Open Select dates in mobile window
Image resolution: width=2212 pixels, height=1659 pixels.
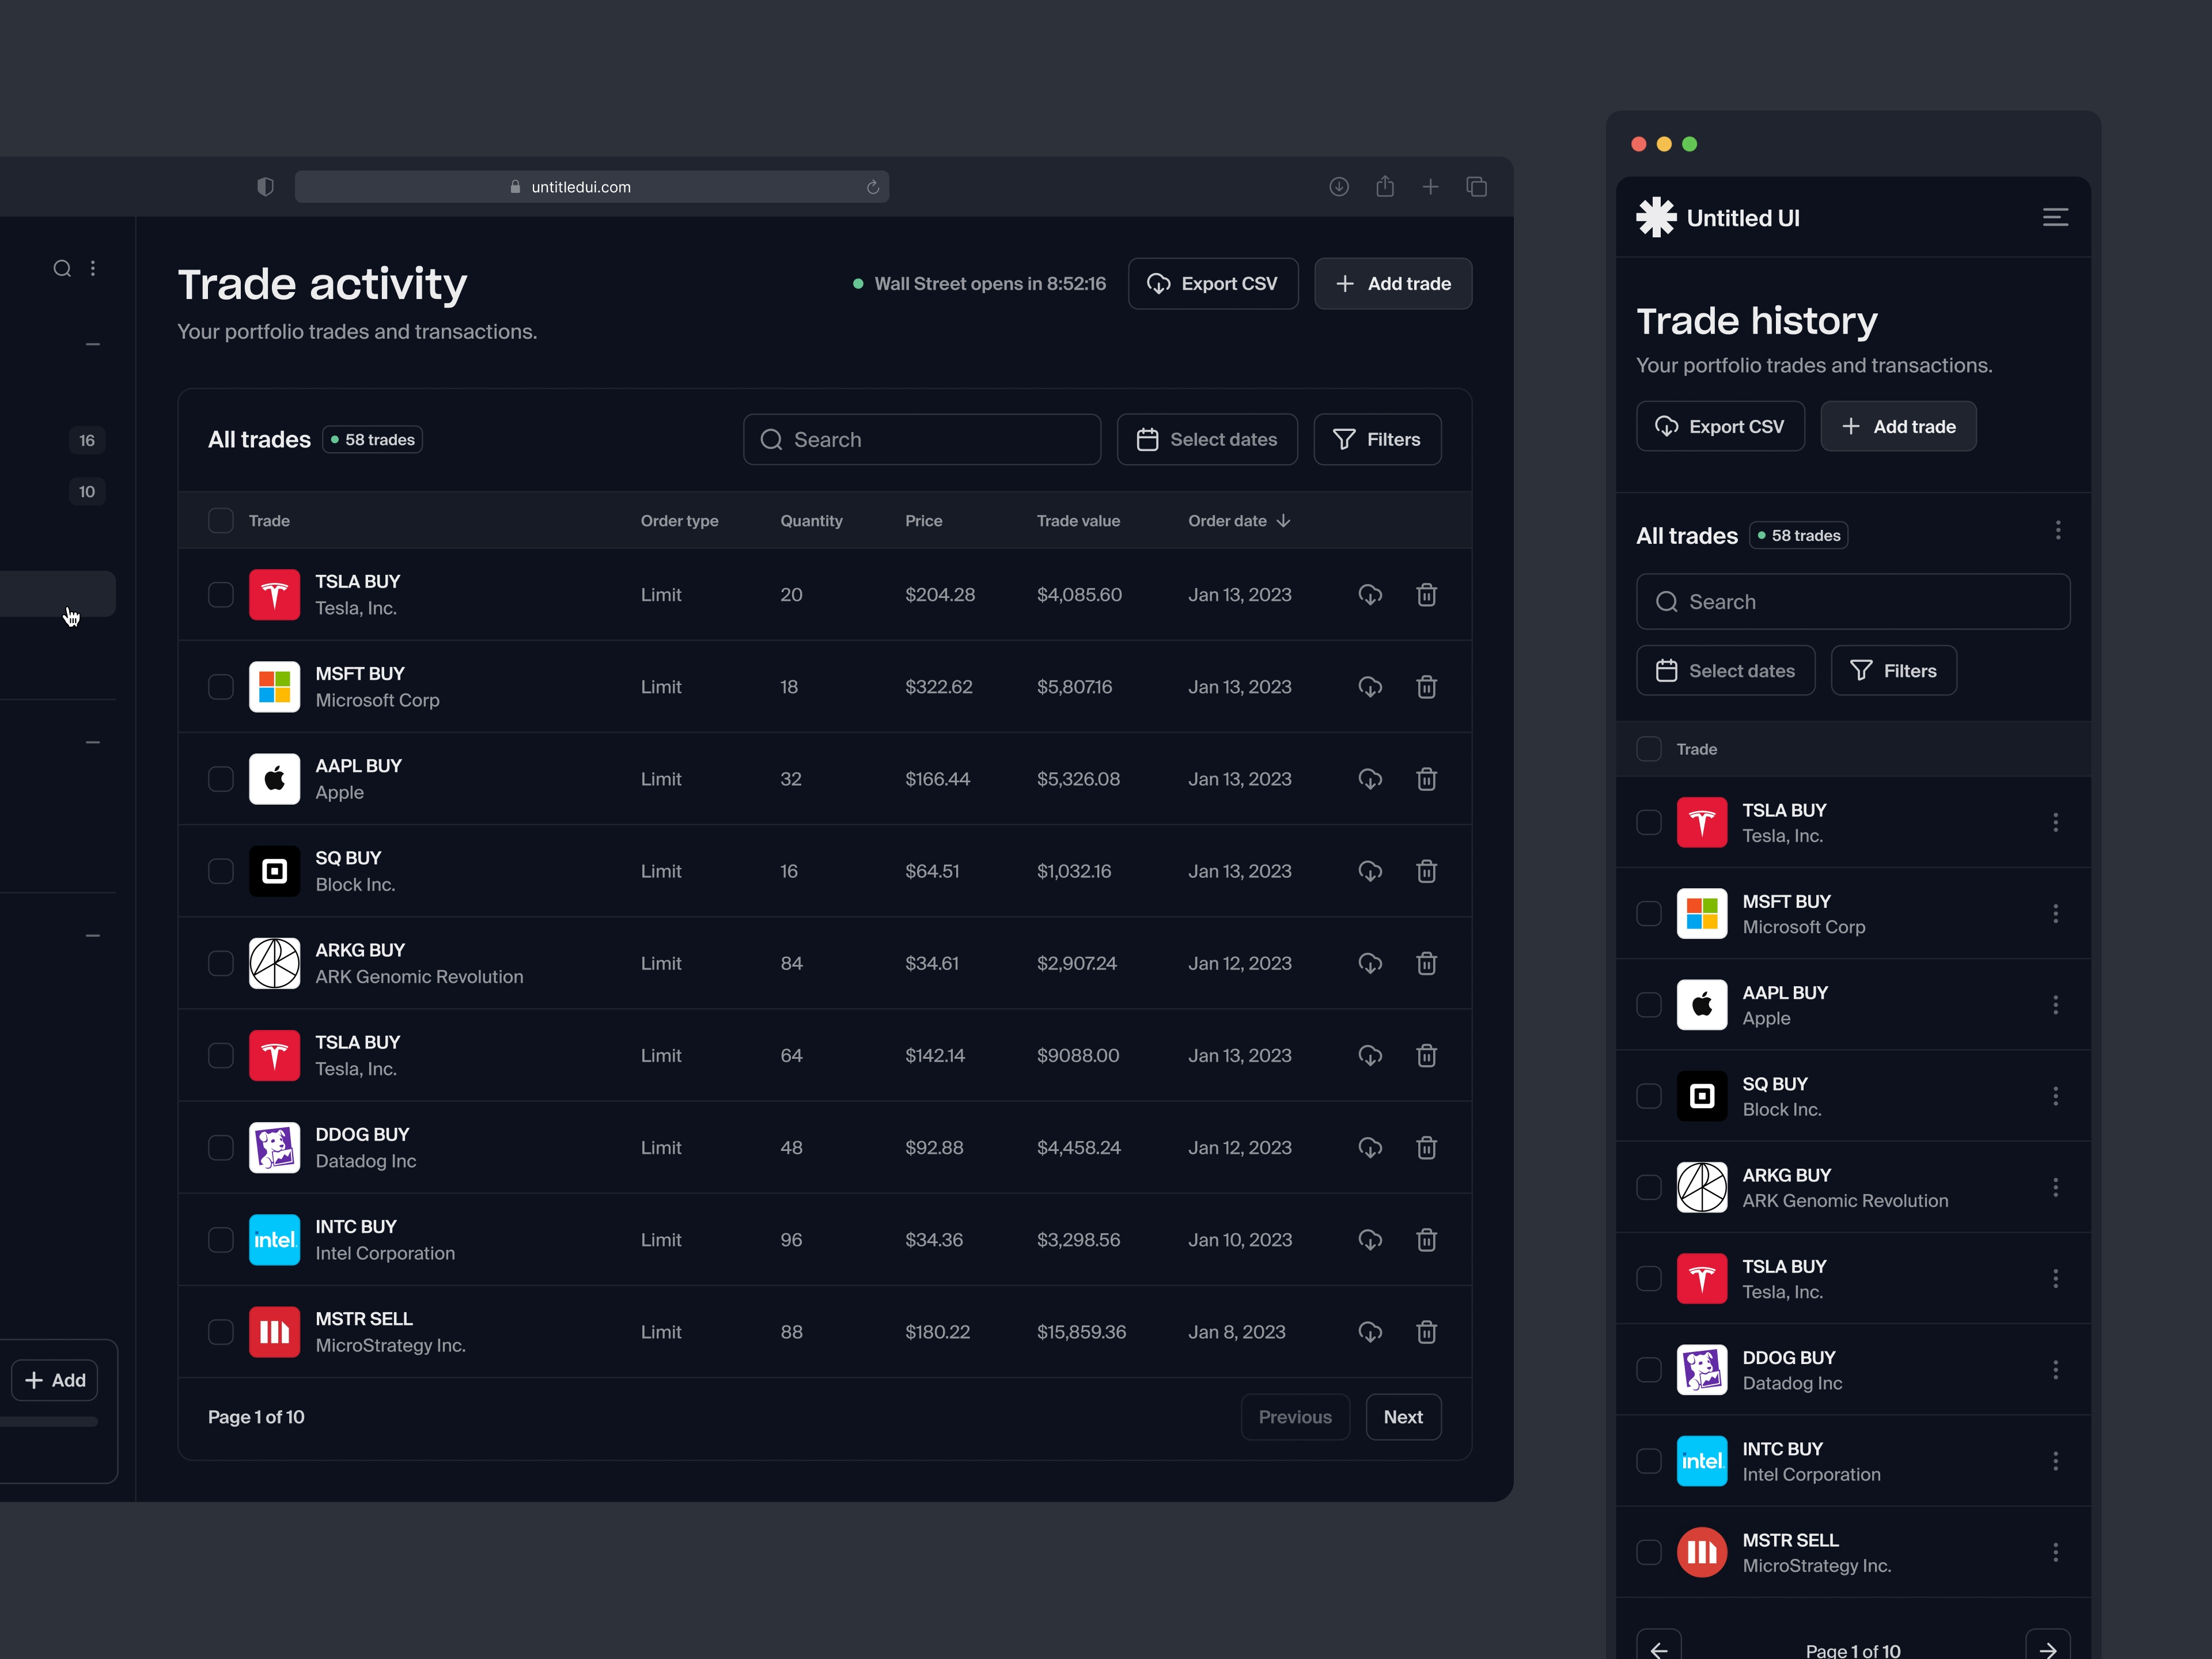(1725, 670)
